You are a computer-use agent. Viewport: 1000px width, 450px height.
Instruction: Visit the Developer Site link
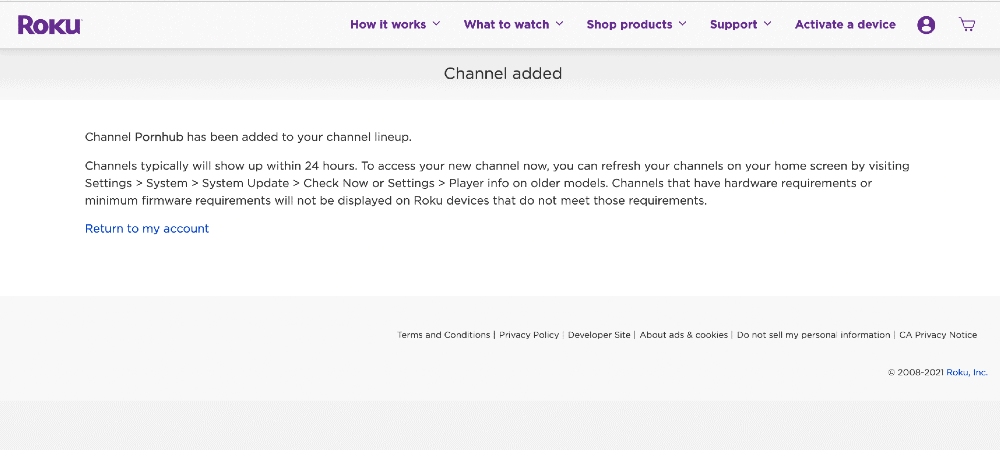click(599, 335)
